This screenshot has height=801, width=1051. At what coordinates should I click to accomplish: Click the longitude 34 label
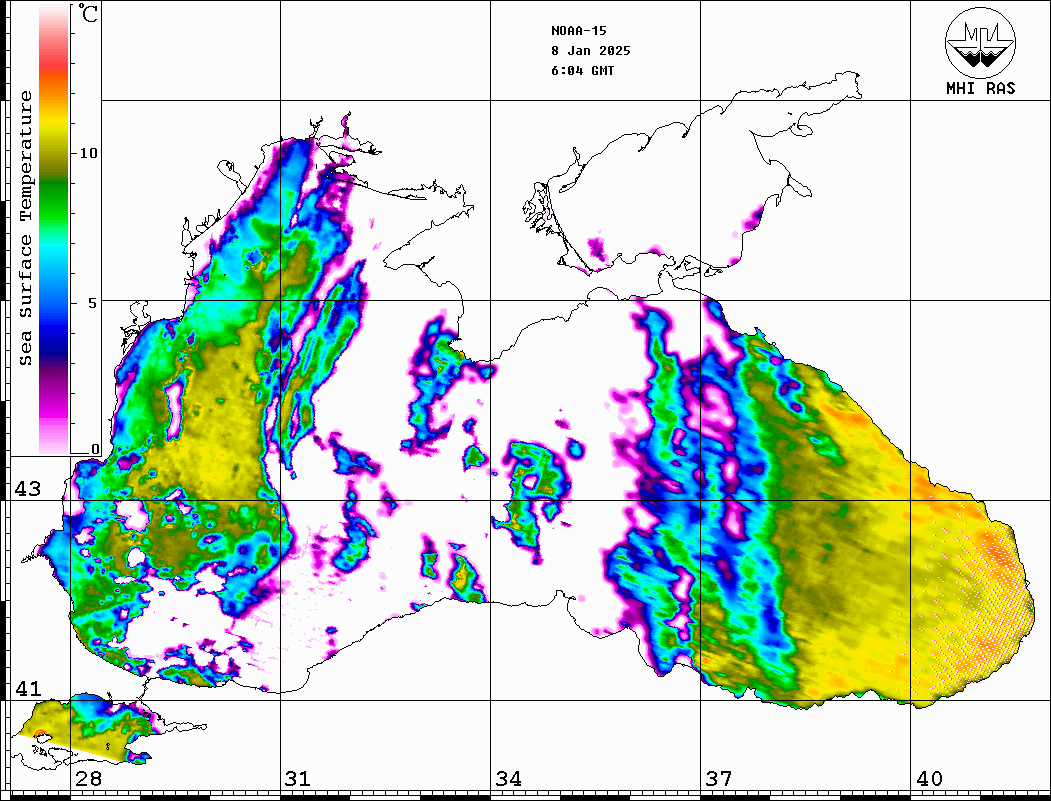(508, 779)
